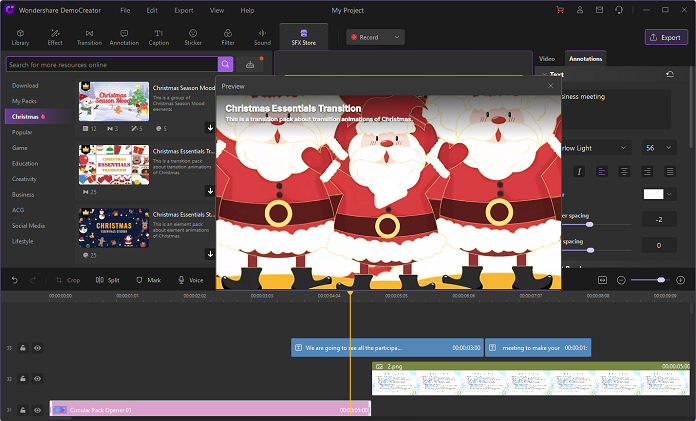
Task: Select Game category
Action: (x=20, y=147)
